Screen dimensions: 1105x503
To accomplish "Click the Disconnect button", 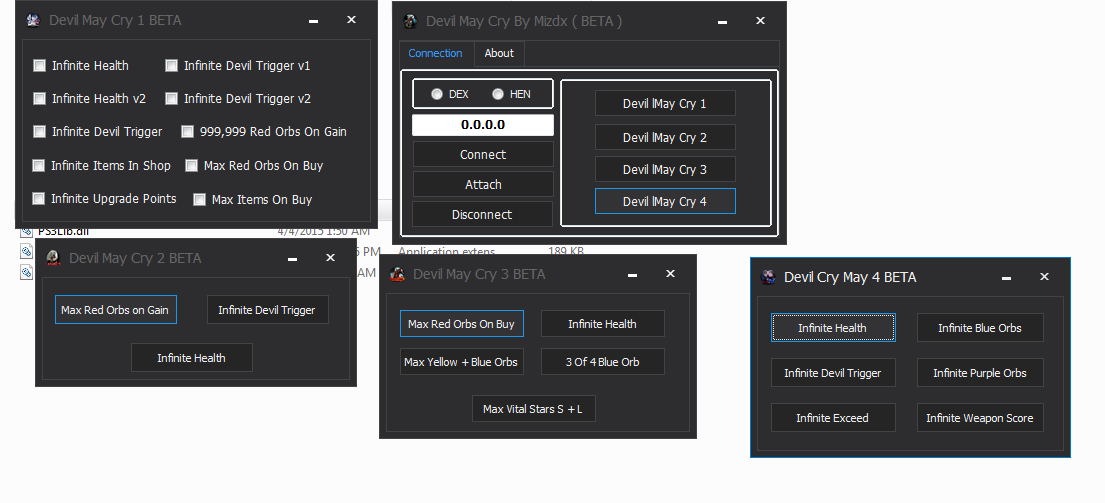I will pos(483,214).
